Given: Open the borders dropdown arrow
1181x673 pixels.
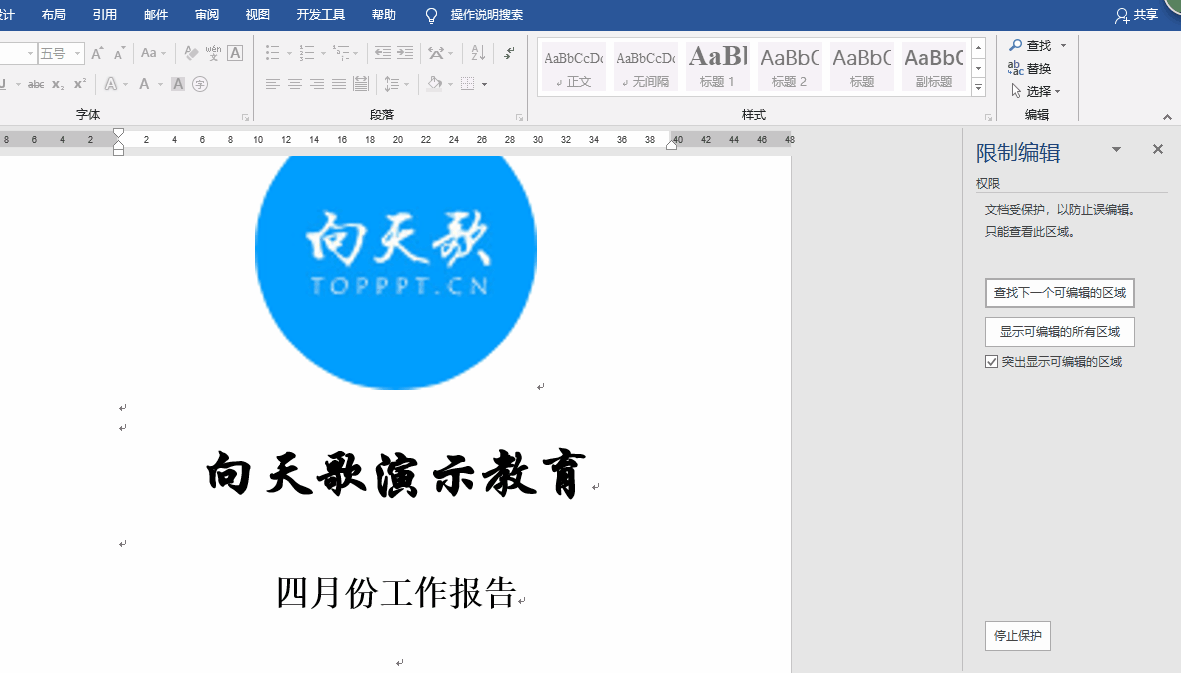Looking at the screenshot, I should click(x=484, y=84).
